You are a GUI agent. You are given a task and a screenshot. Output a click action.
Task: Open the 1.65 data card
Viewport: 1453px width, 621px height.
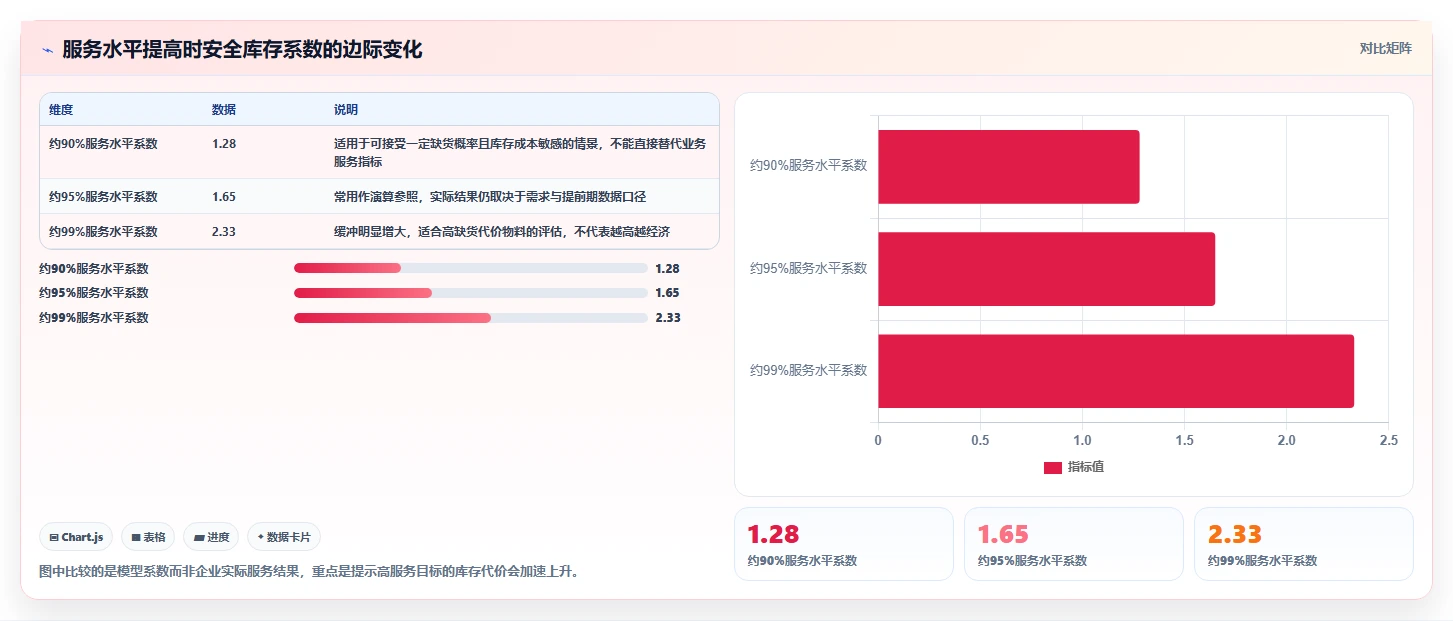1074,544
